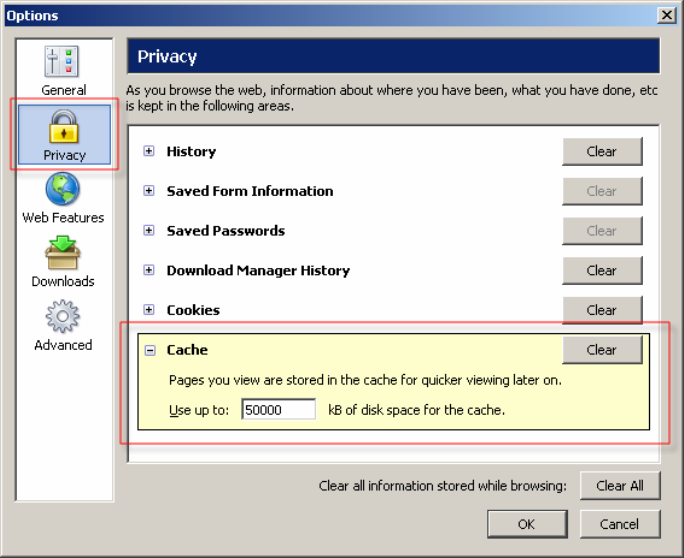Image resolution: width=684 pixels, height=558 pixels.
Task: Expand the History section
Action: click(x=149, y=151)
